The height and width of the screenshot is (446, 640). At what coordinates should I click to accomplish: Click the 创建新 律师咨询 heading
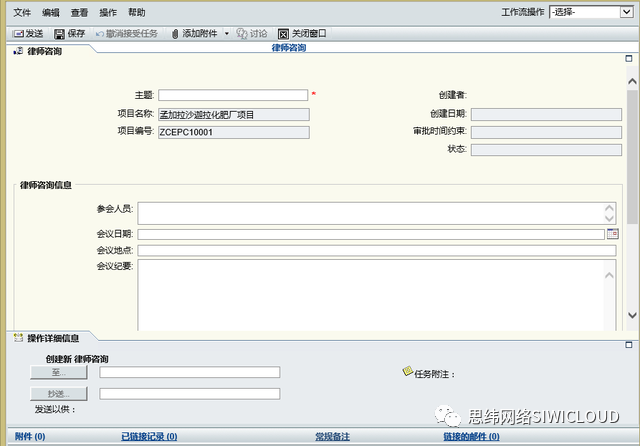point(77,359)
